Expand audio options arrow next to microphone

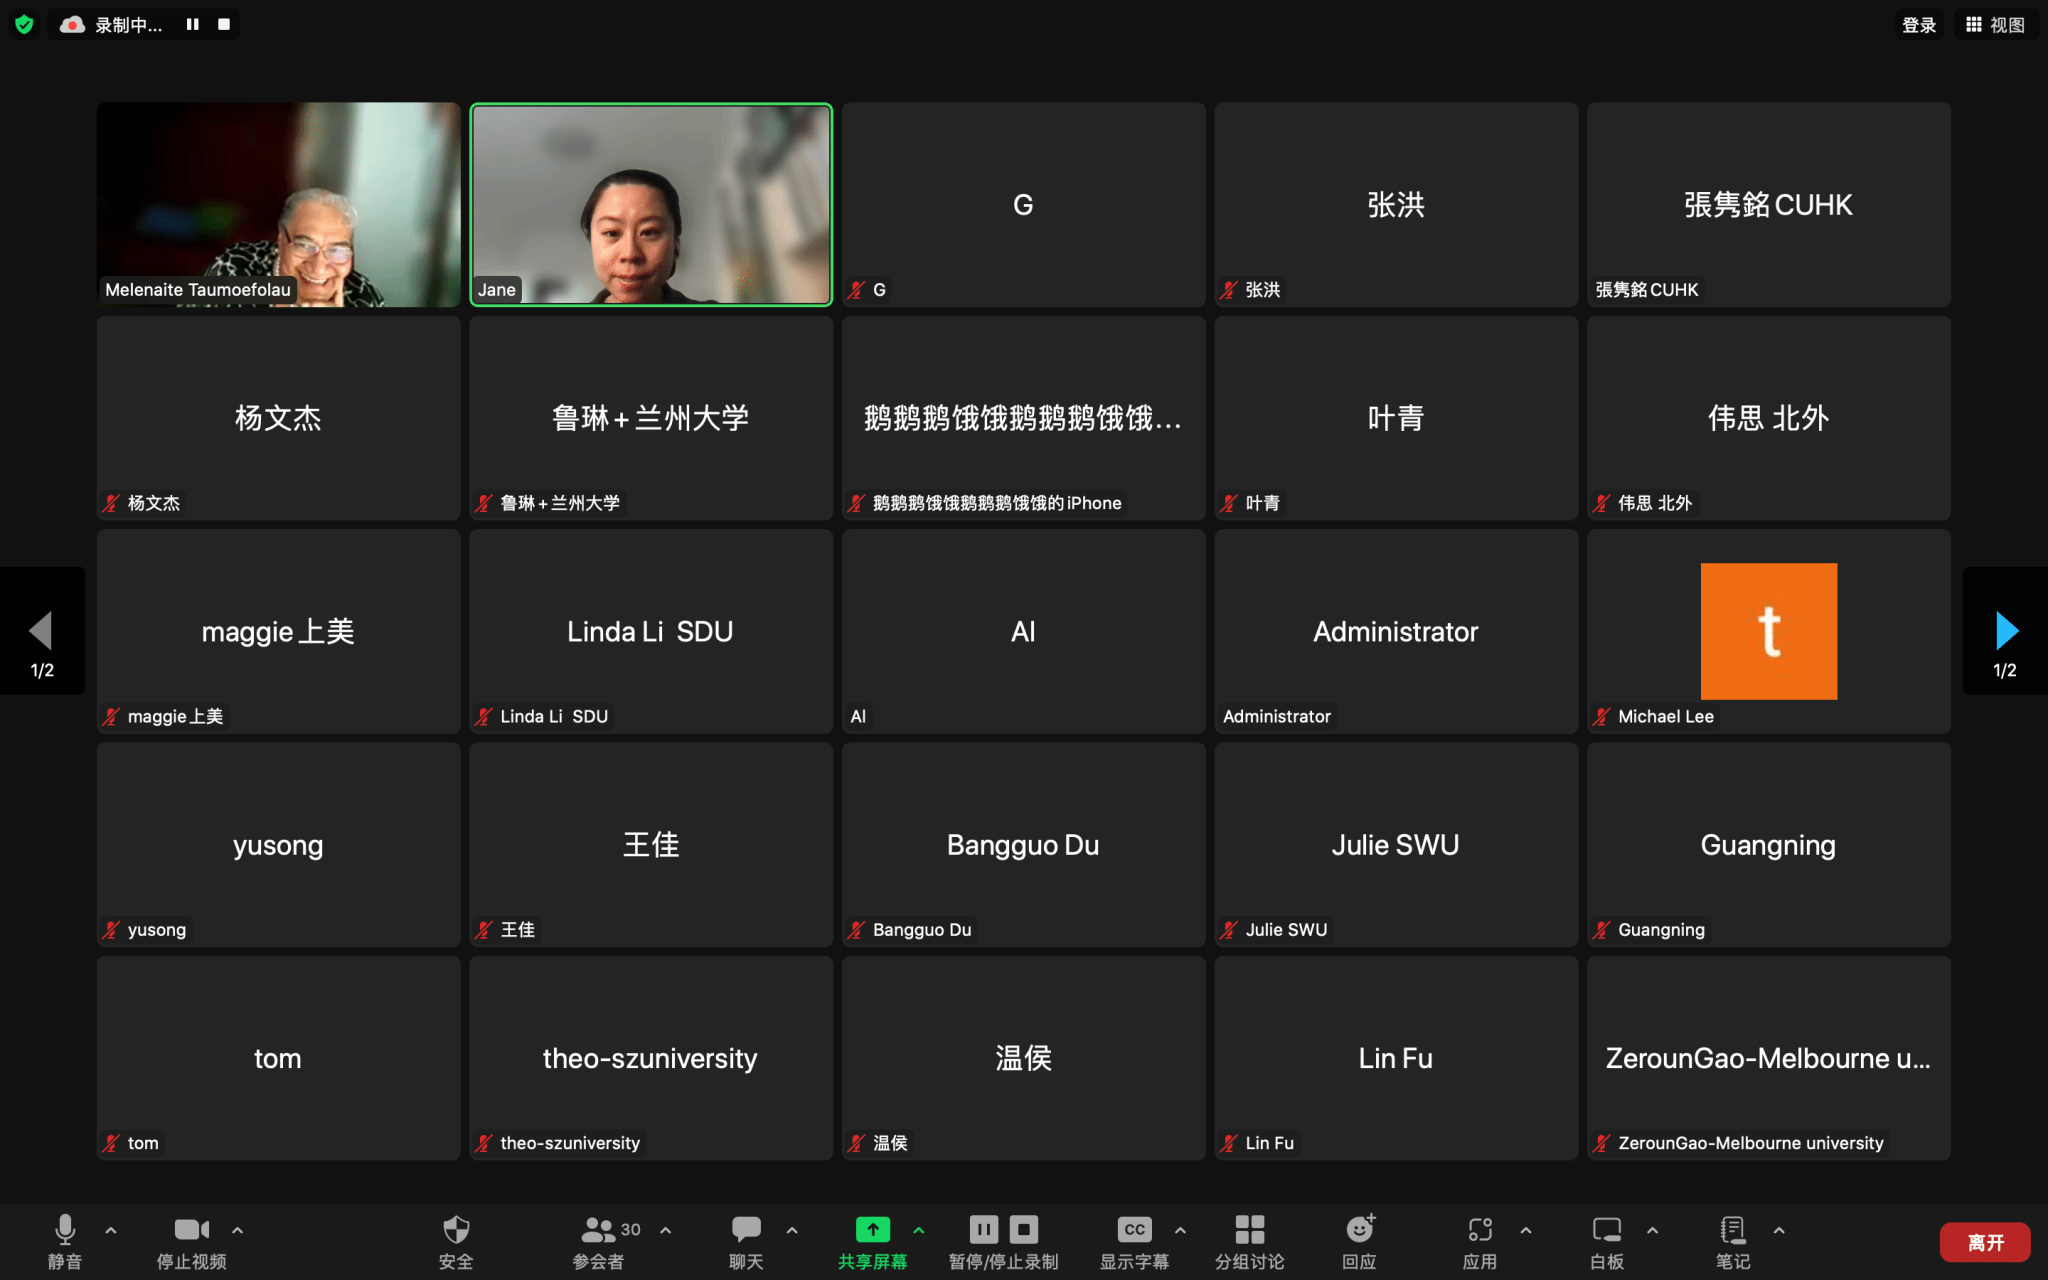pyautogui.click(x=111, y=1230)
